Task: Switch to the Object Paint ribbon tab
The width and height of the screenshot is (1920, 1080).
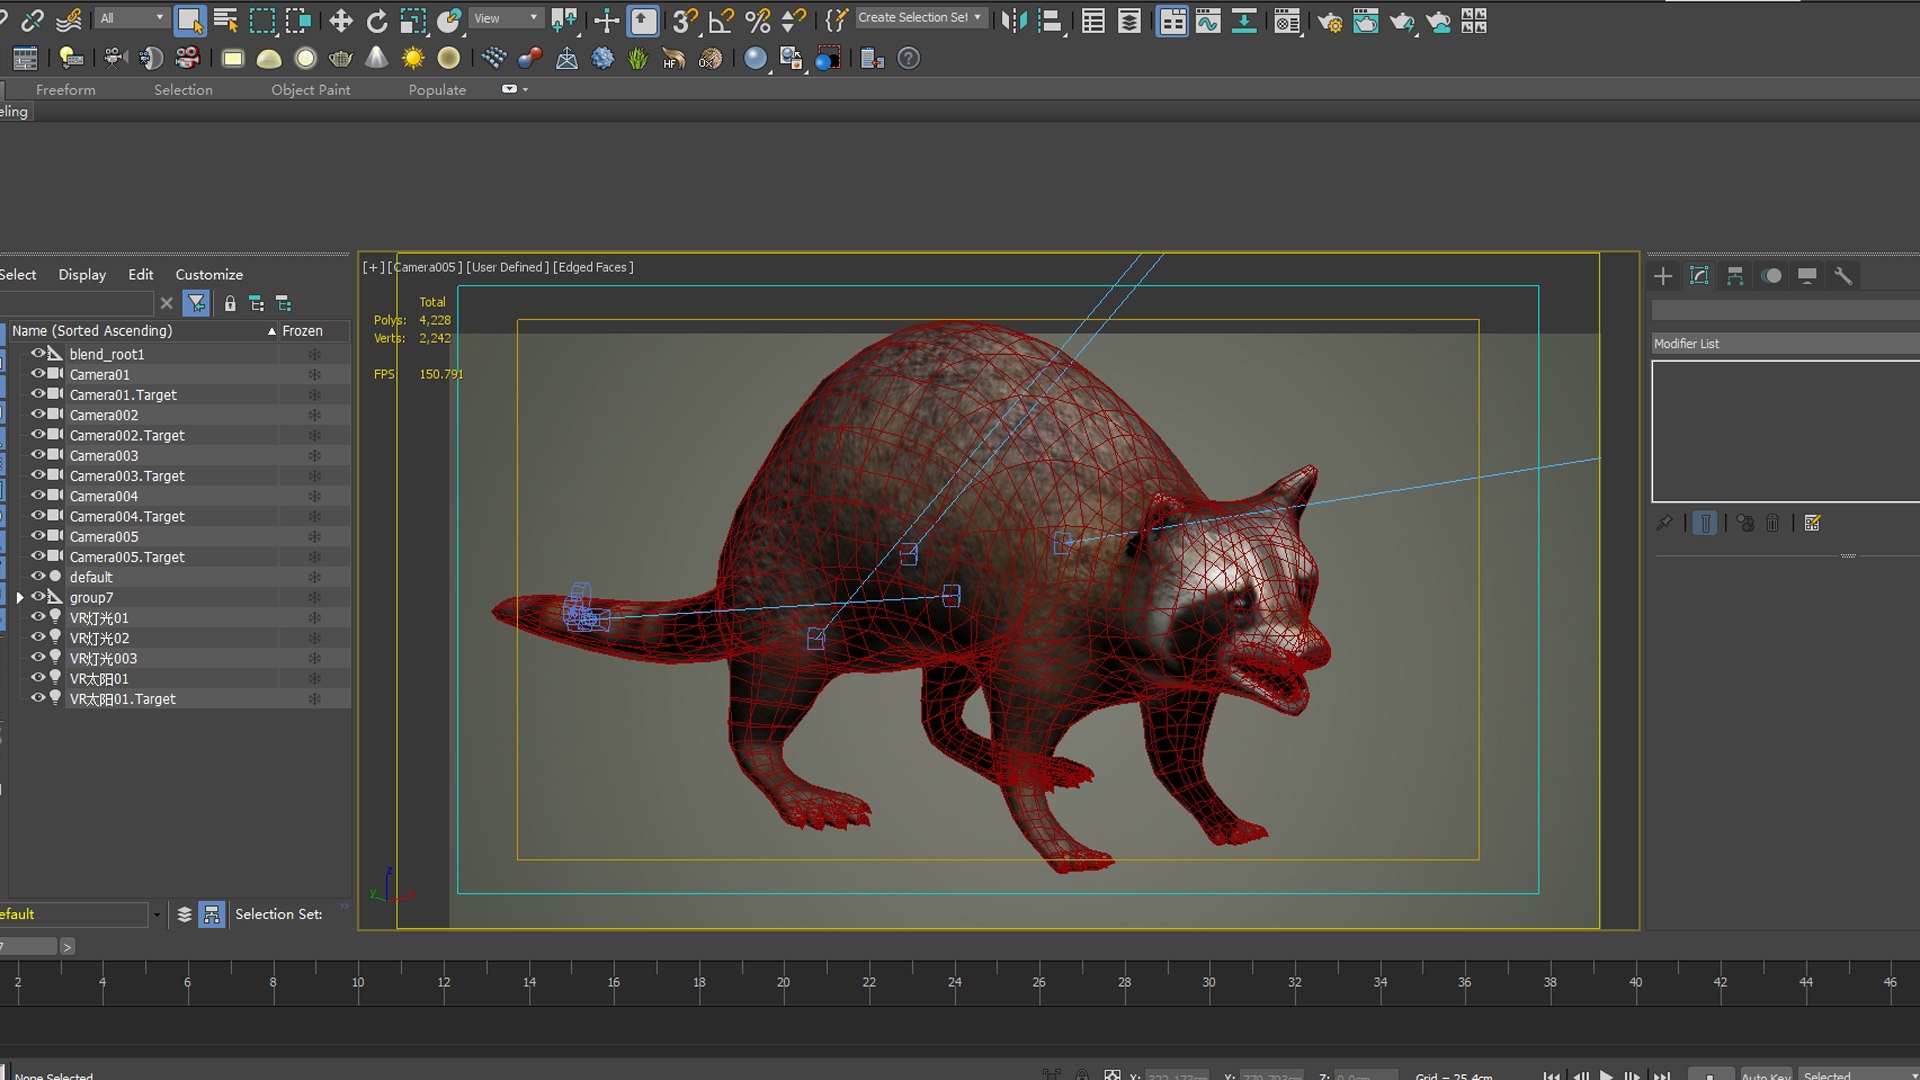Action: click(x=311, y=89)
